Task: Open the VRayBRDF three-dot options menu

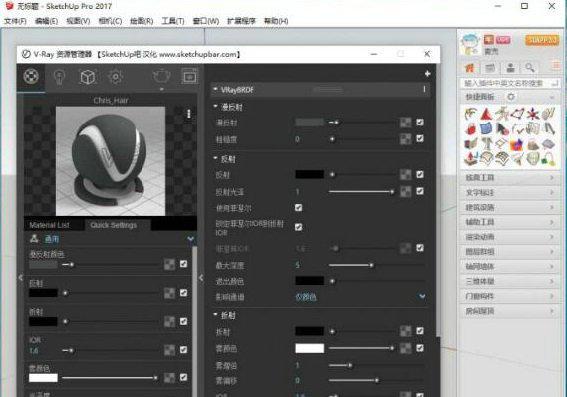Action: click(x=424, y=89)
